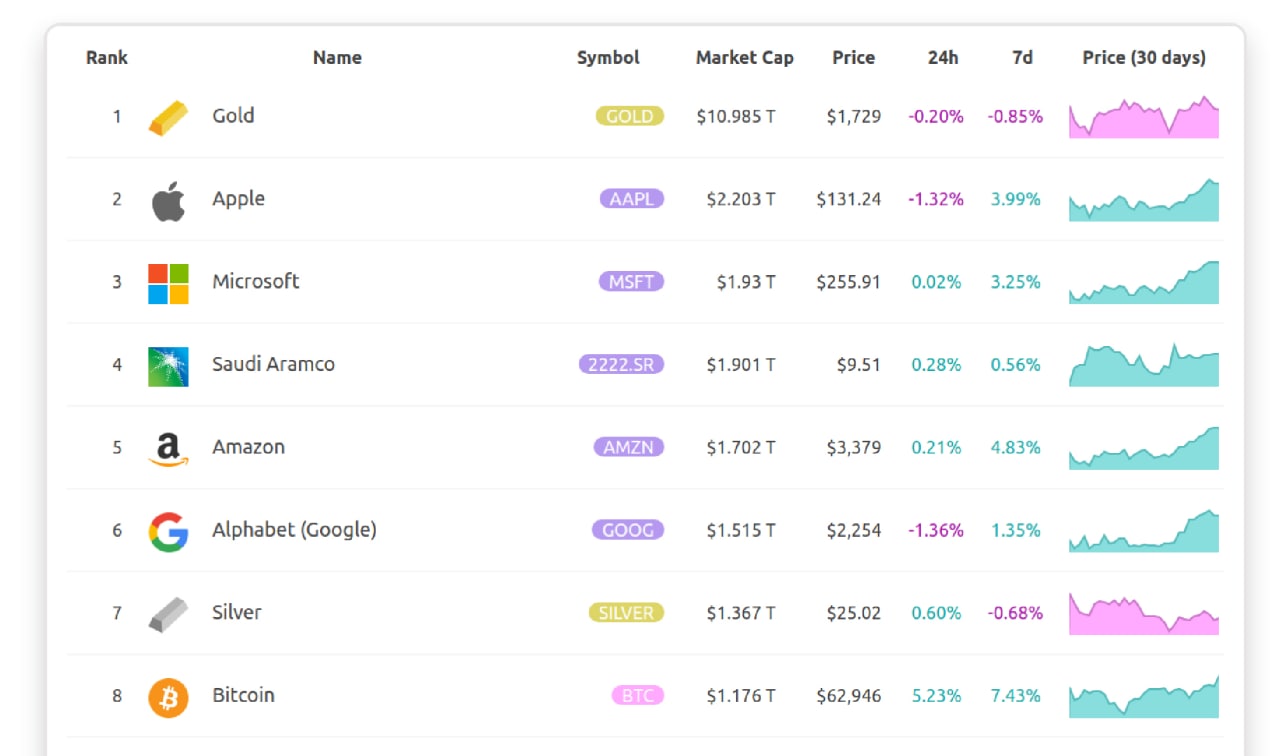Click the GOLD symbol badge

[630, 116]
